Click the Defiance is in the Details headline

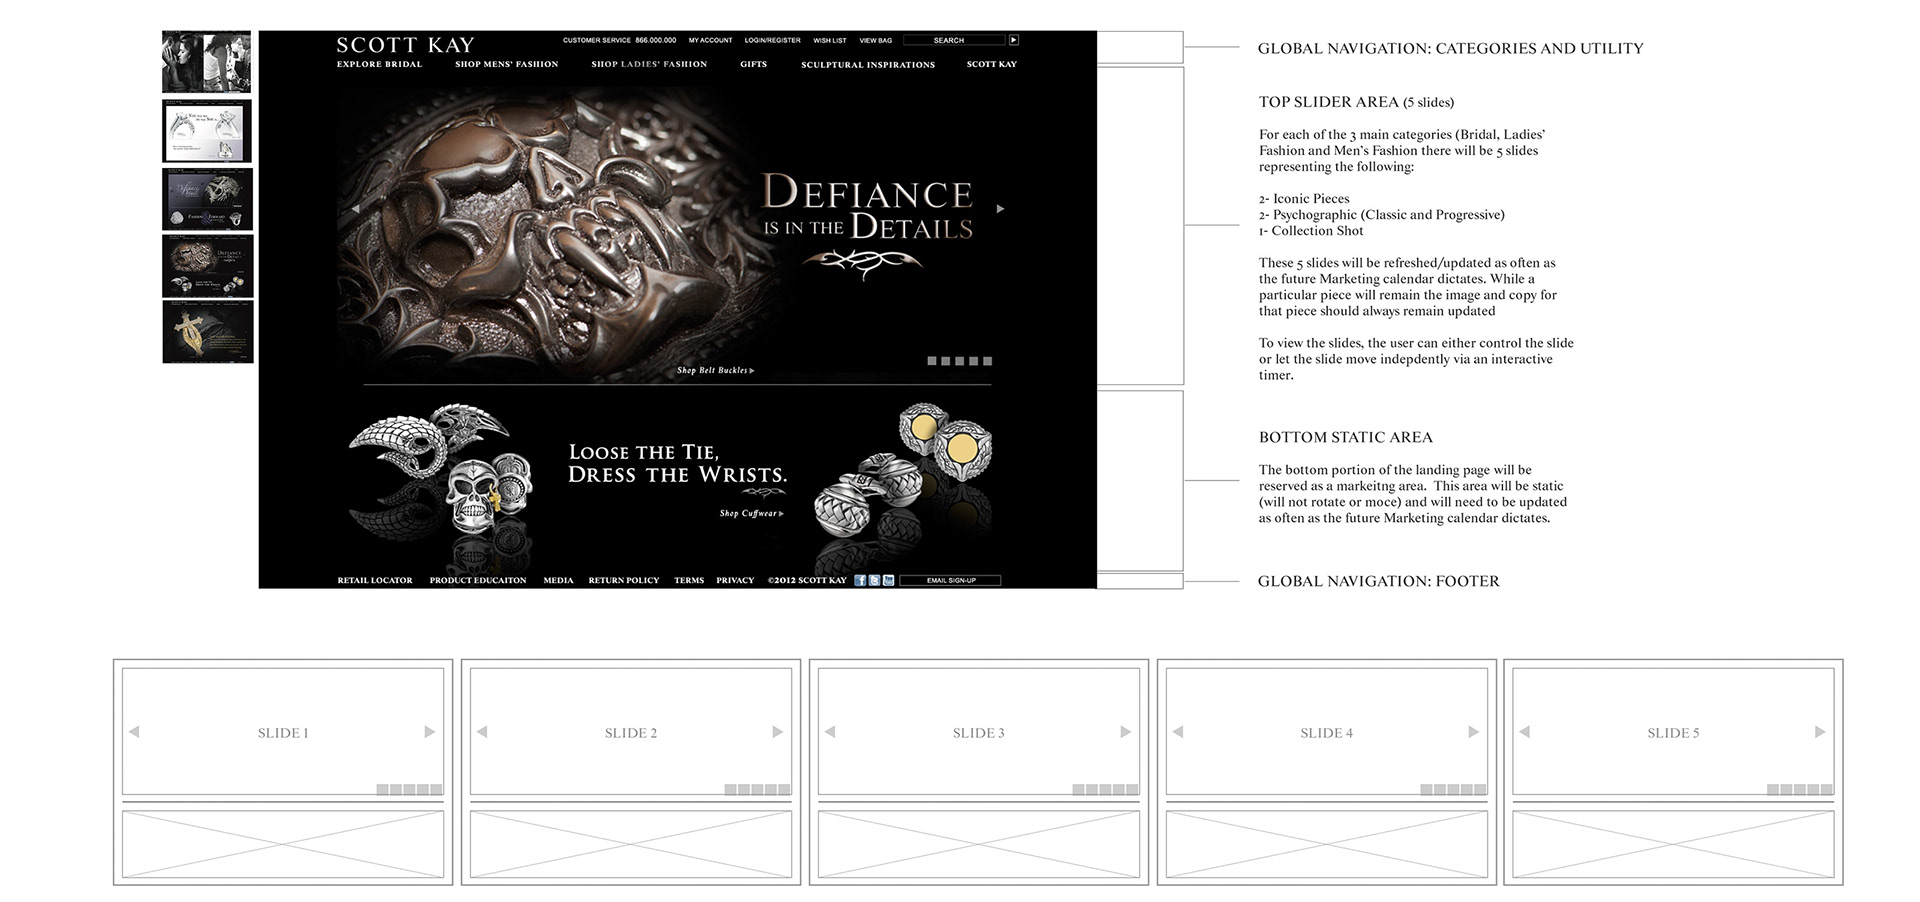tap(868, 207)
